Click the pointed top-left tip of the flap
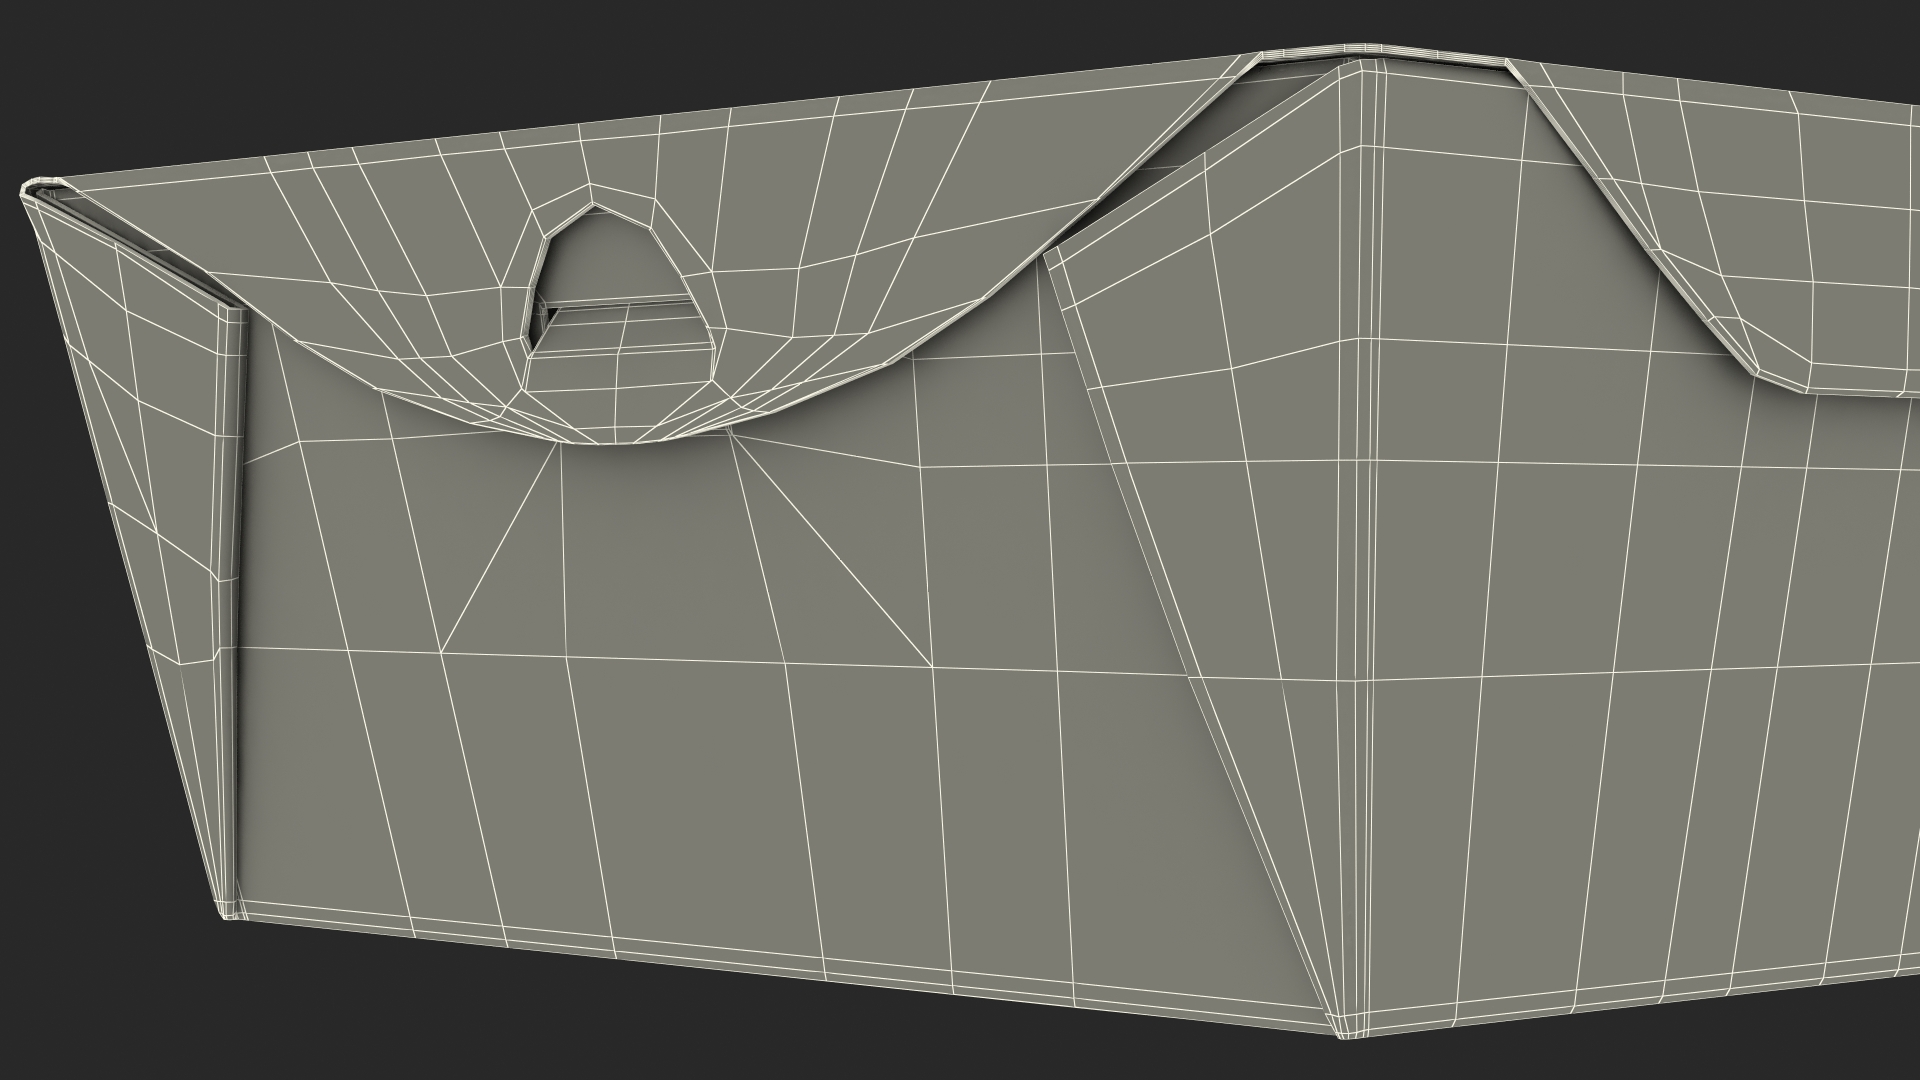1920x1080 pixels. click(x=27, y=190)
